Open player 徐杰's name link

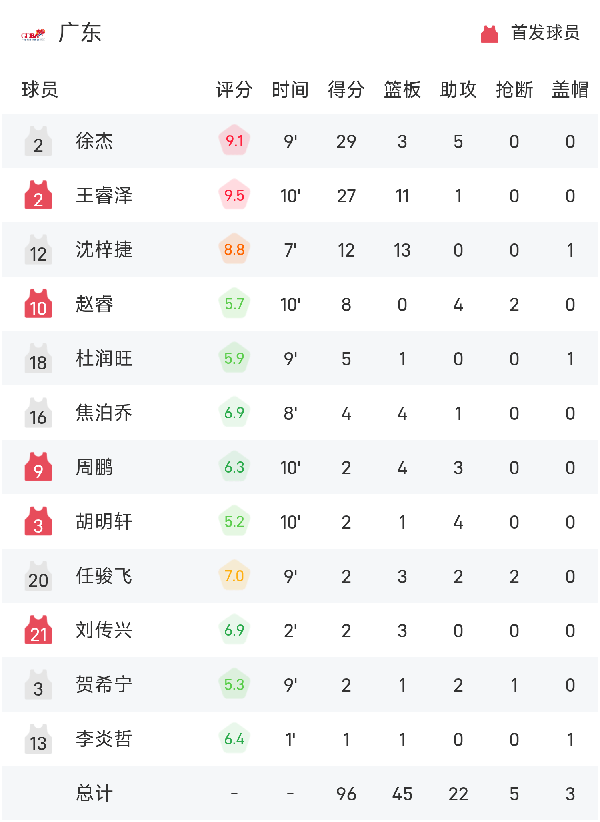point(95,142)
